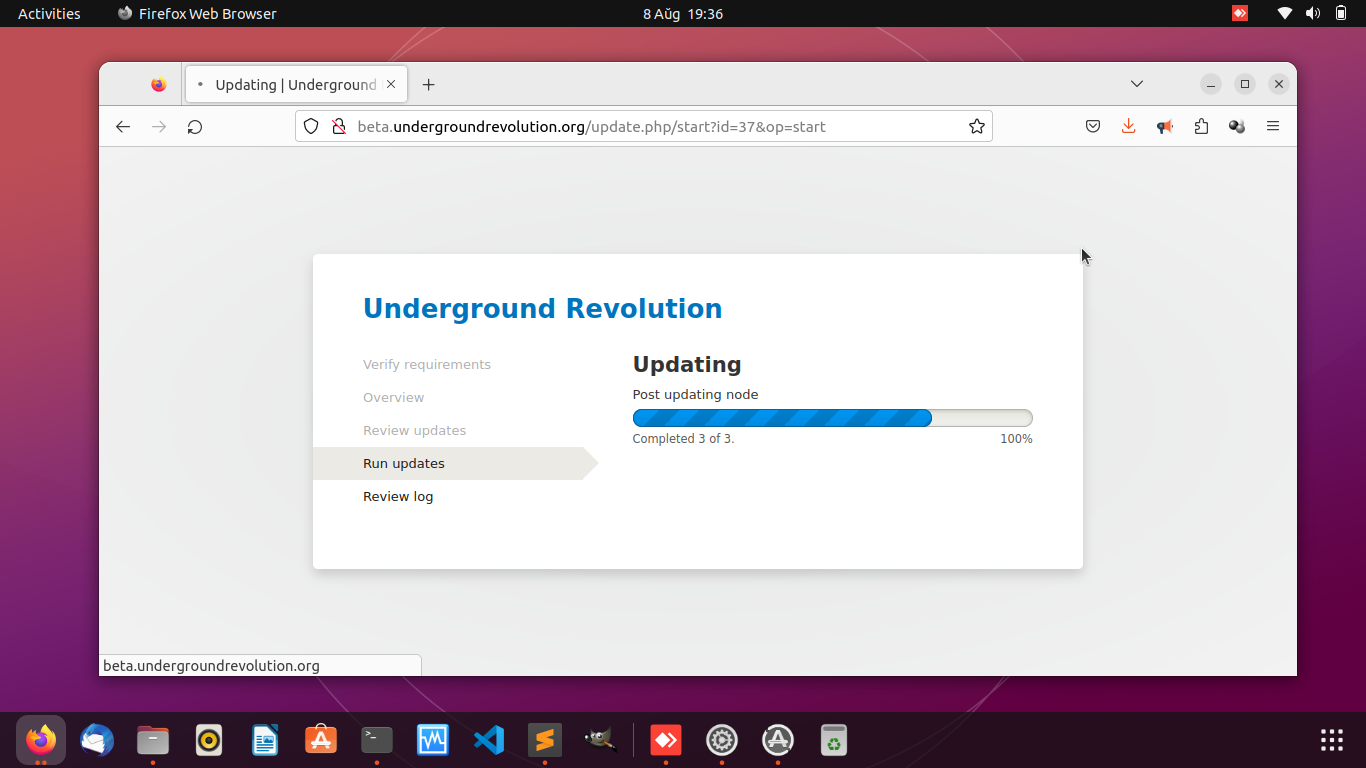Show the applications grid

tap(1332, 740)
